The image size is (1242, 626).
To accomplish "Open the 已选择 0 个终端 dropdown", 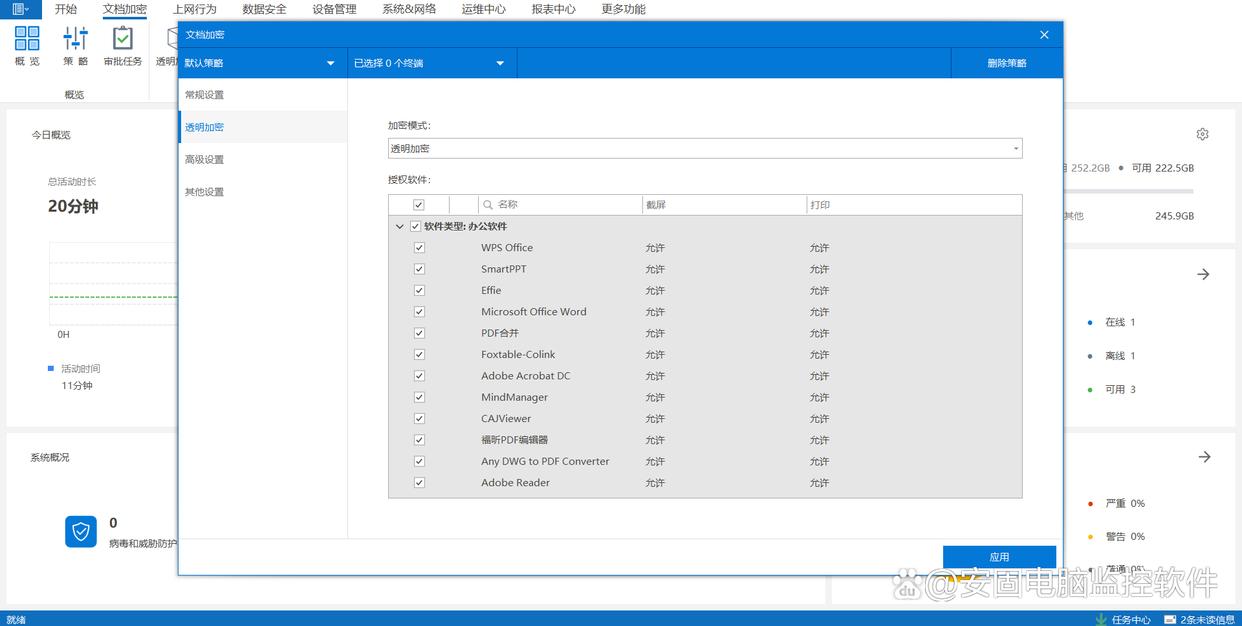I will pyautogui.click(x=500, y=63).
